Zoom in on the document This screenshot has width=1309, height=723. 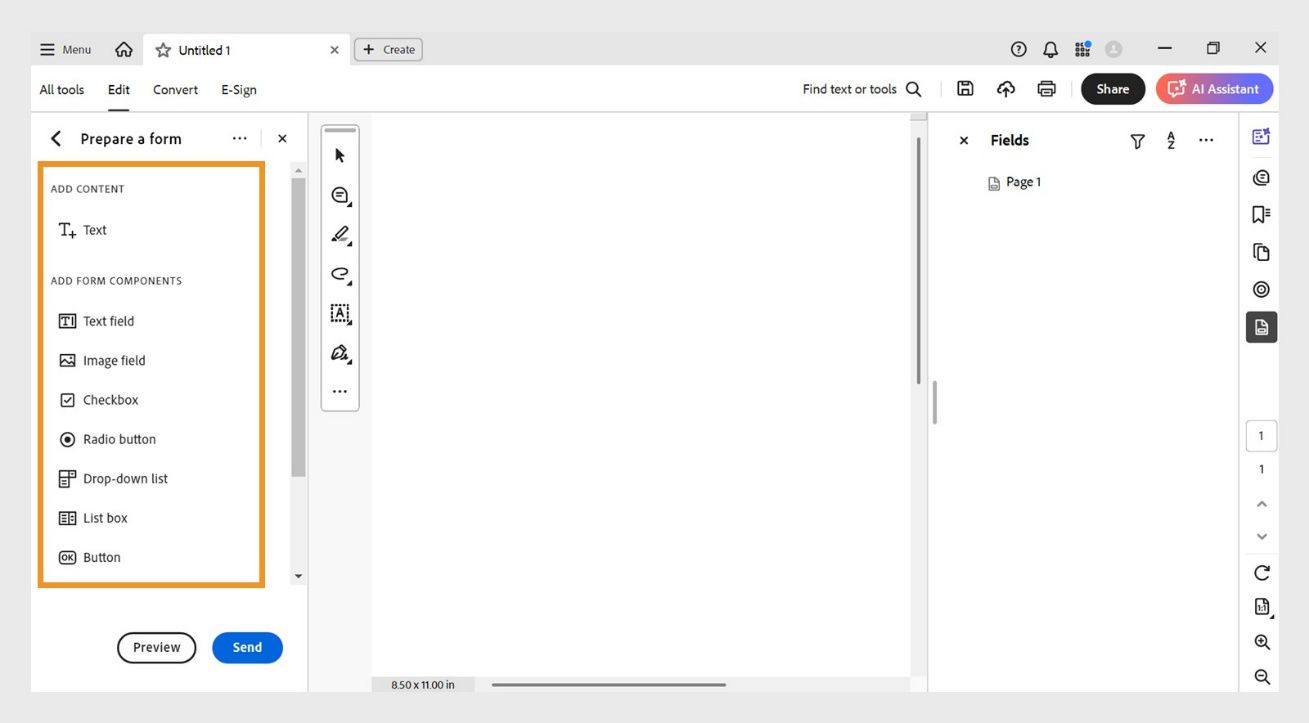pyautogui.click(x=1261, y=641)
